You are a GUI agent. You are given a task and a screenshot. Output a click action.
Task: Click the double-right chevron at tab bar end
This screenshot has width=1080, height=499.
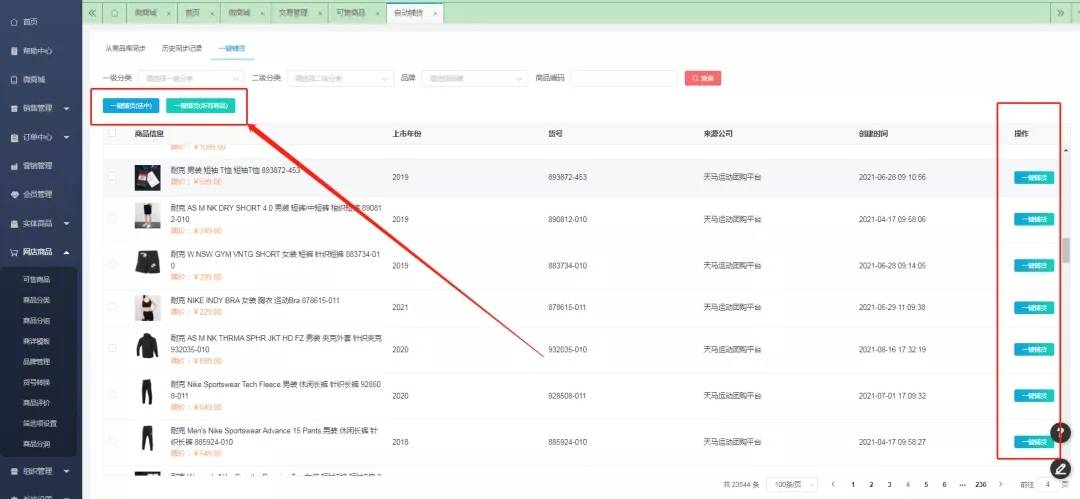[x=1060, y=13]
